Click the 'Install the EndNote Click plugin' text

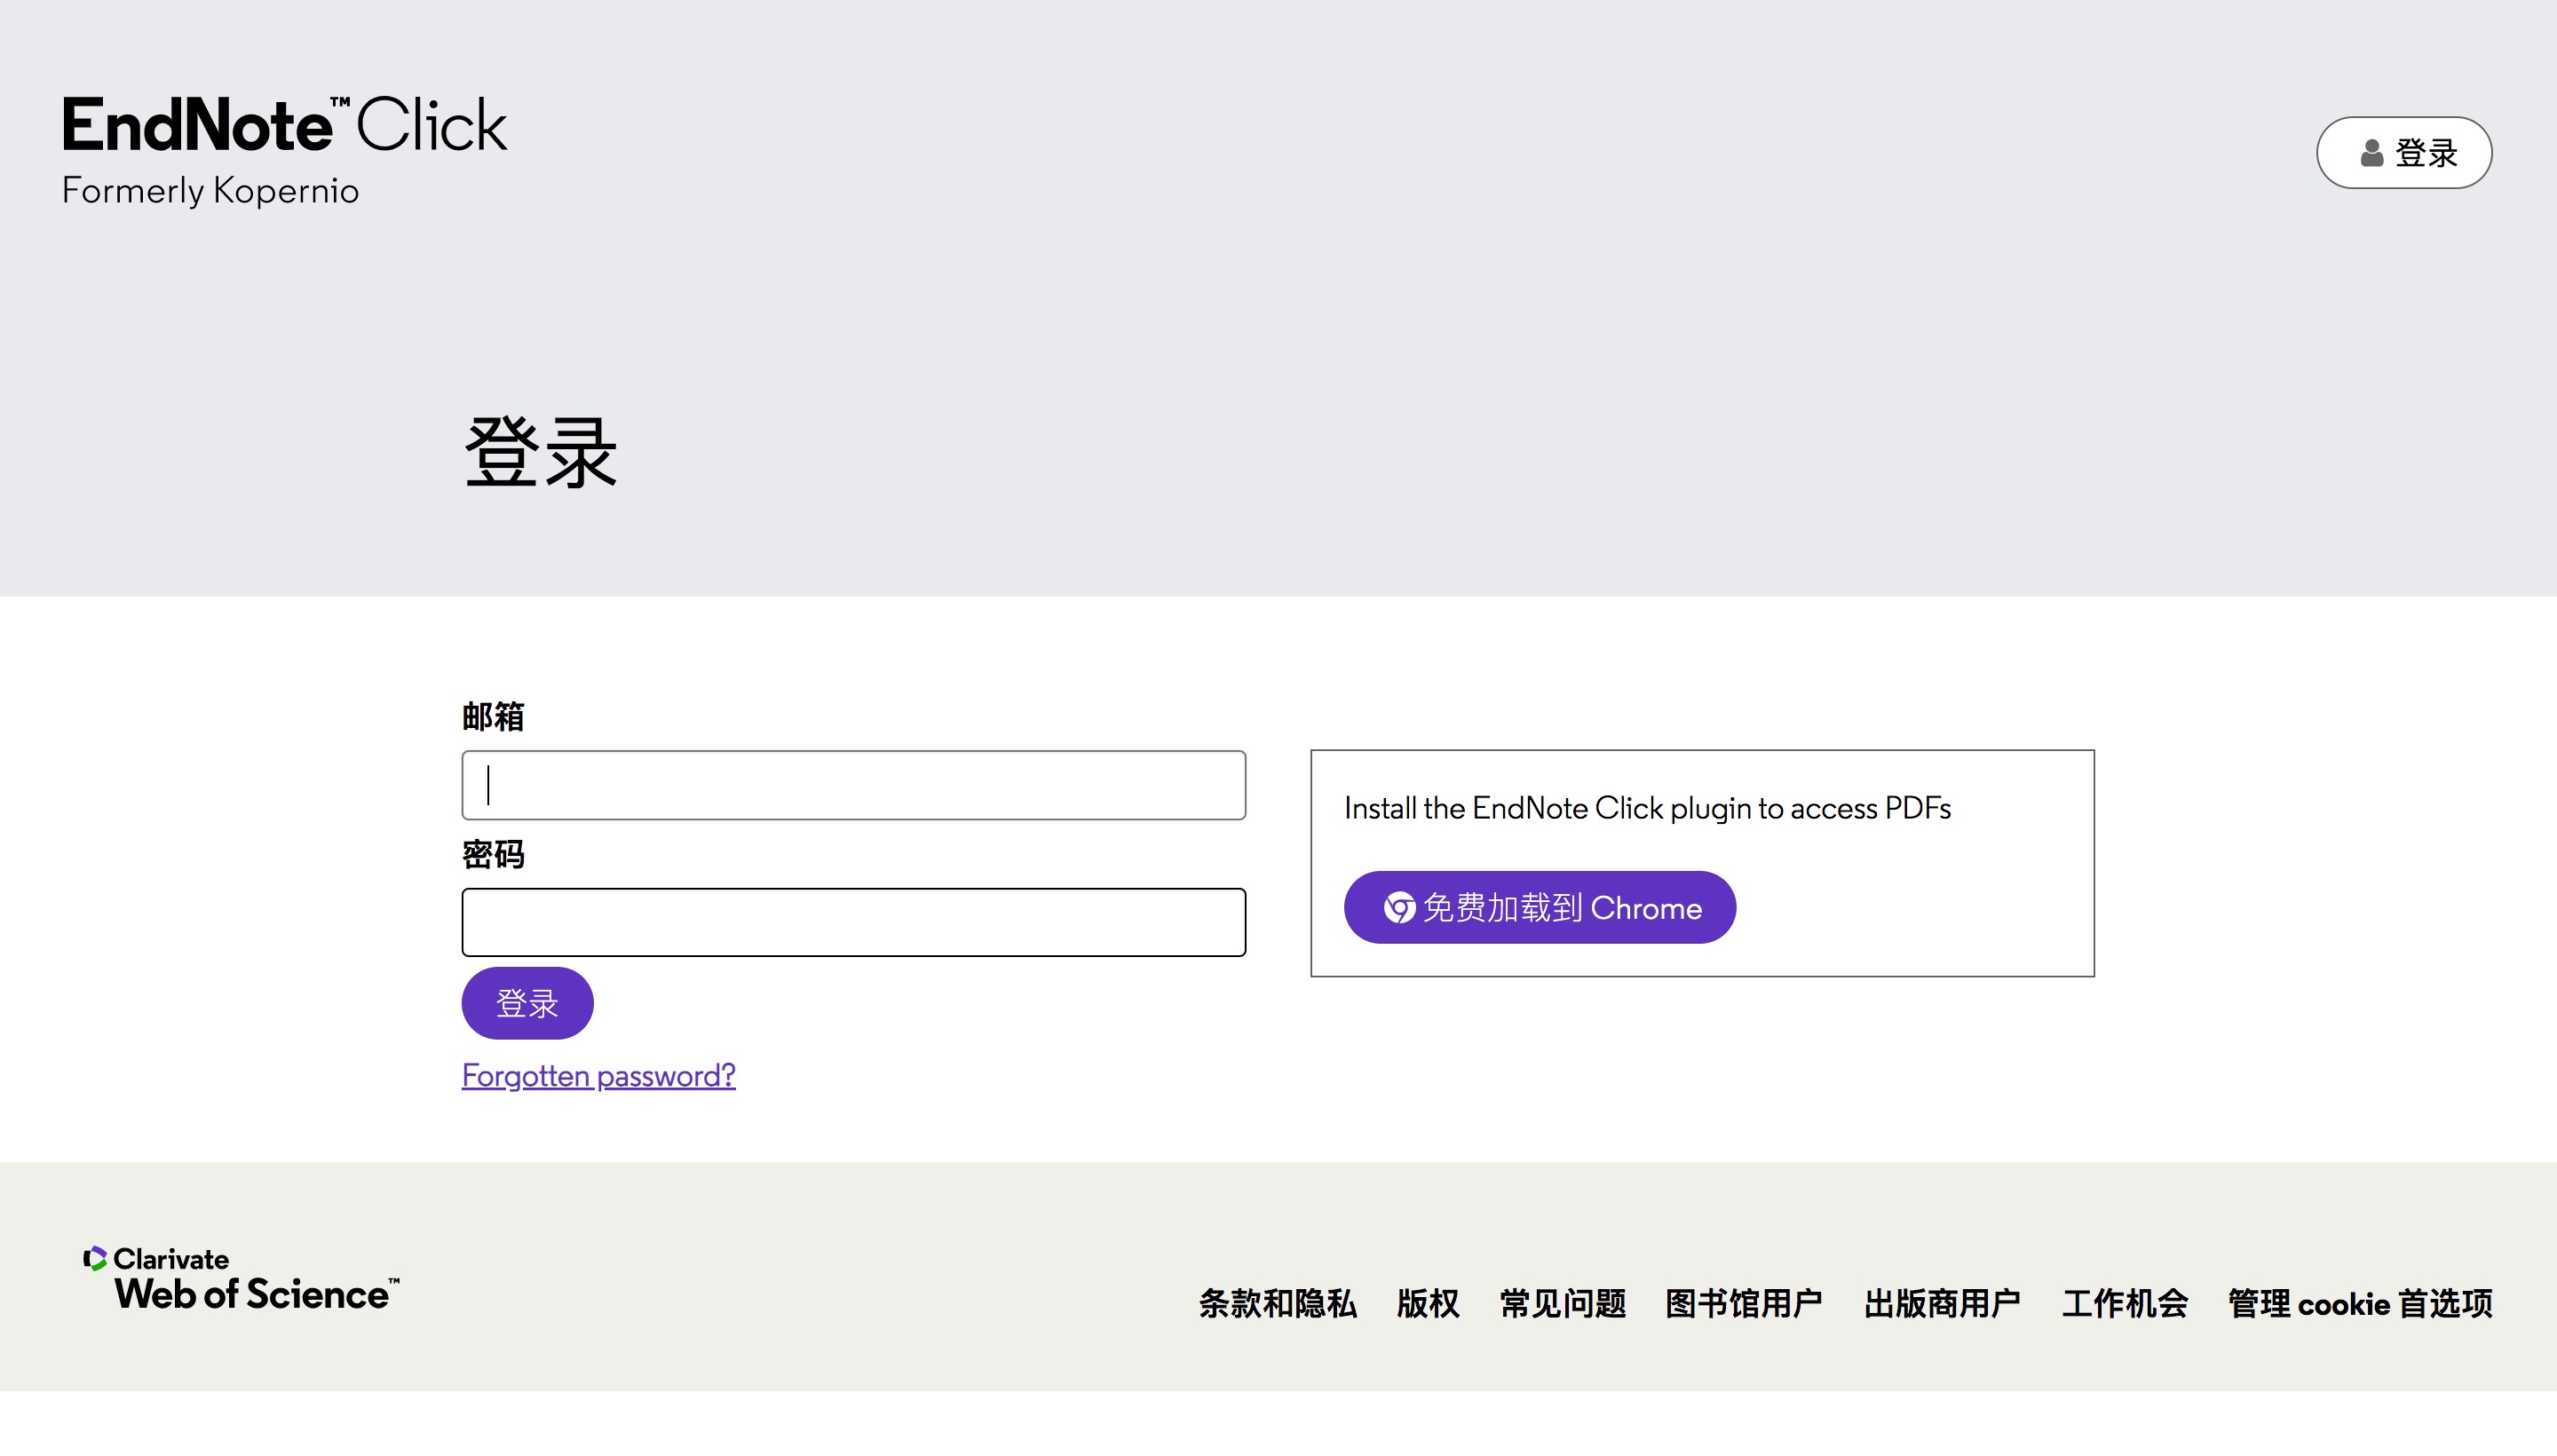(1647, 808)
